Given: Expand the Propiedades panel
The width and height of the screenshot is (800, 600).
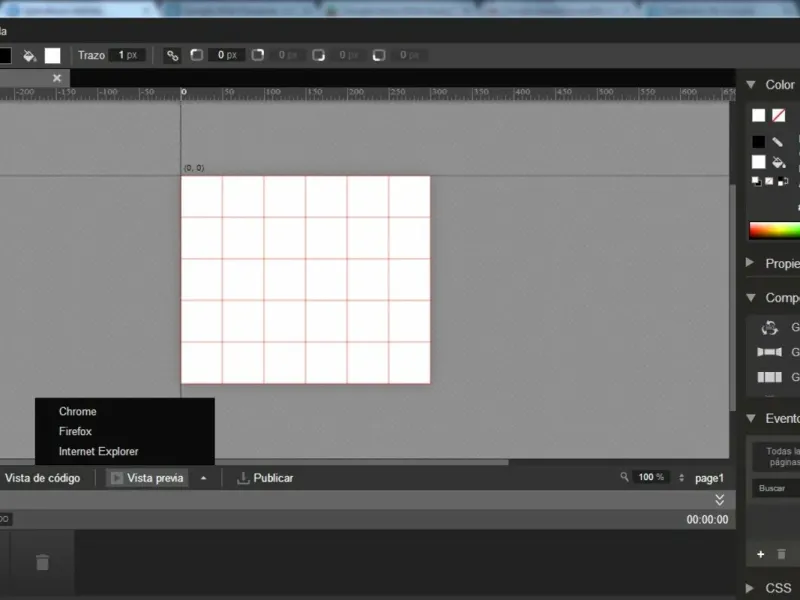Looking at the screenshot, I should (749, 263).
